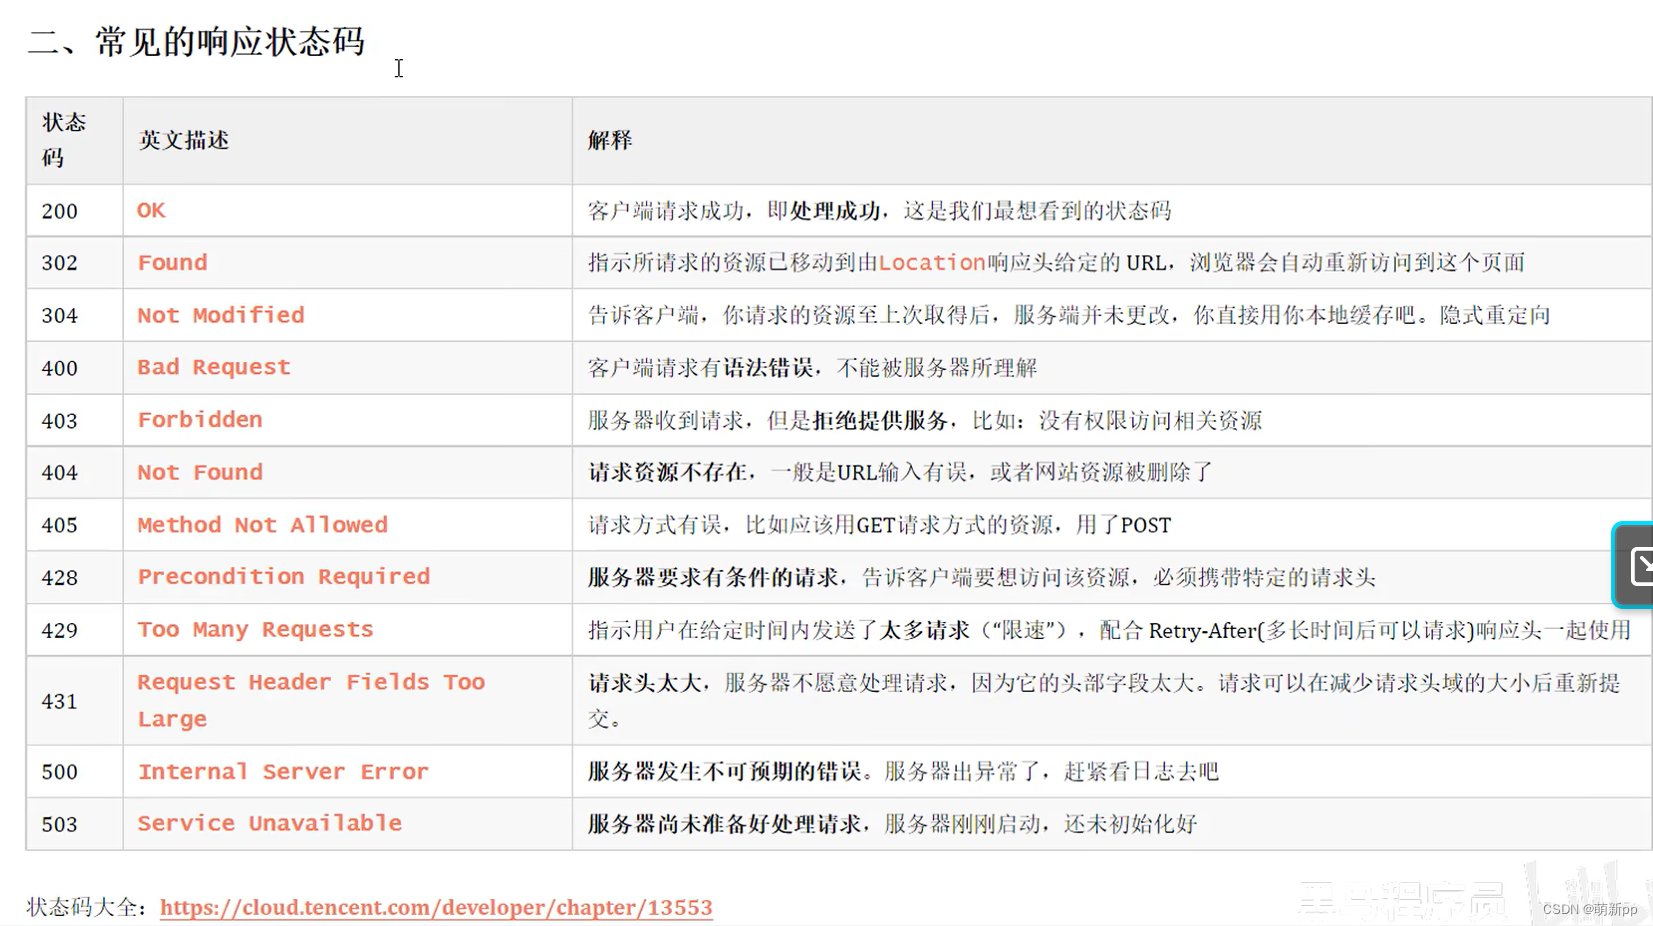This screenshot has width=1653, height=926.
Task: Click the bold "请求资源不存在" text
Action: pos(667,472)
